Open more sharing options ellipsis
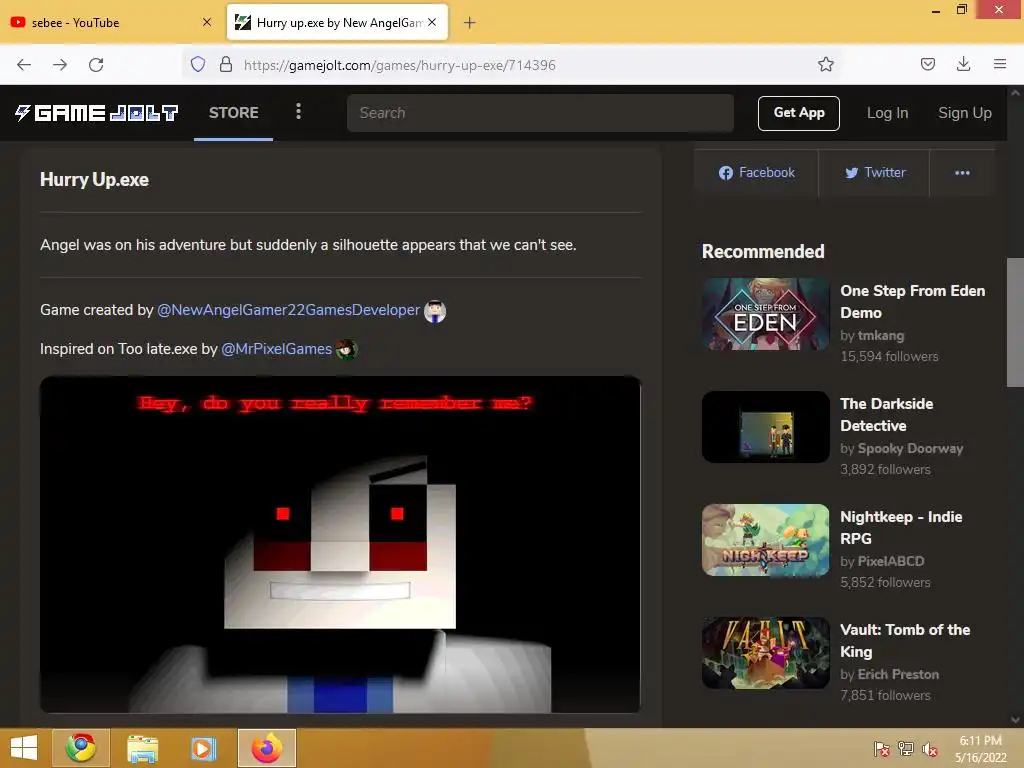 pyautogui.click(x=962, y=172)
